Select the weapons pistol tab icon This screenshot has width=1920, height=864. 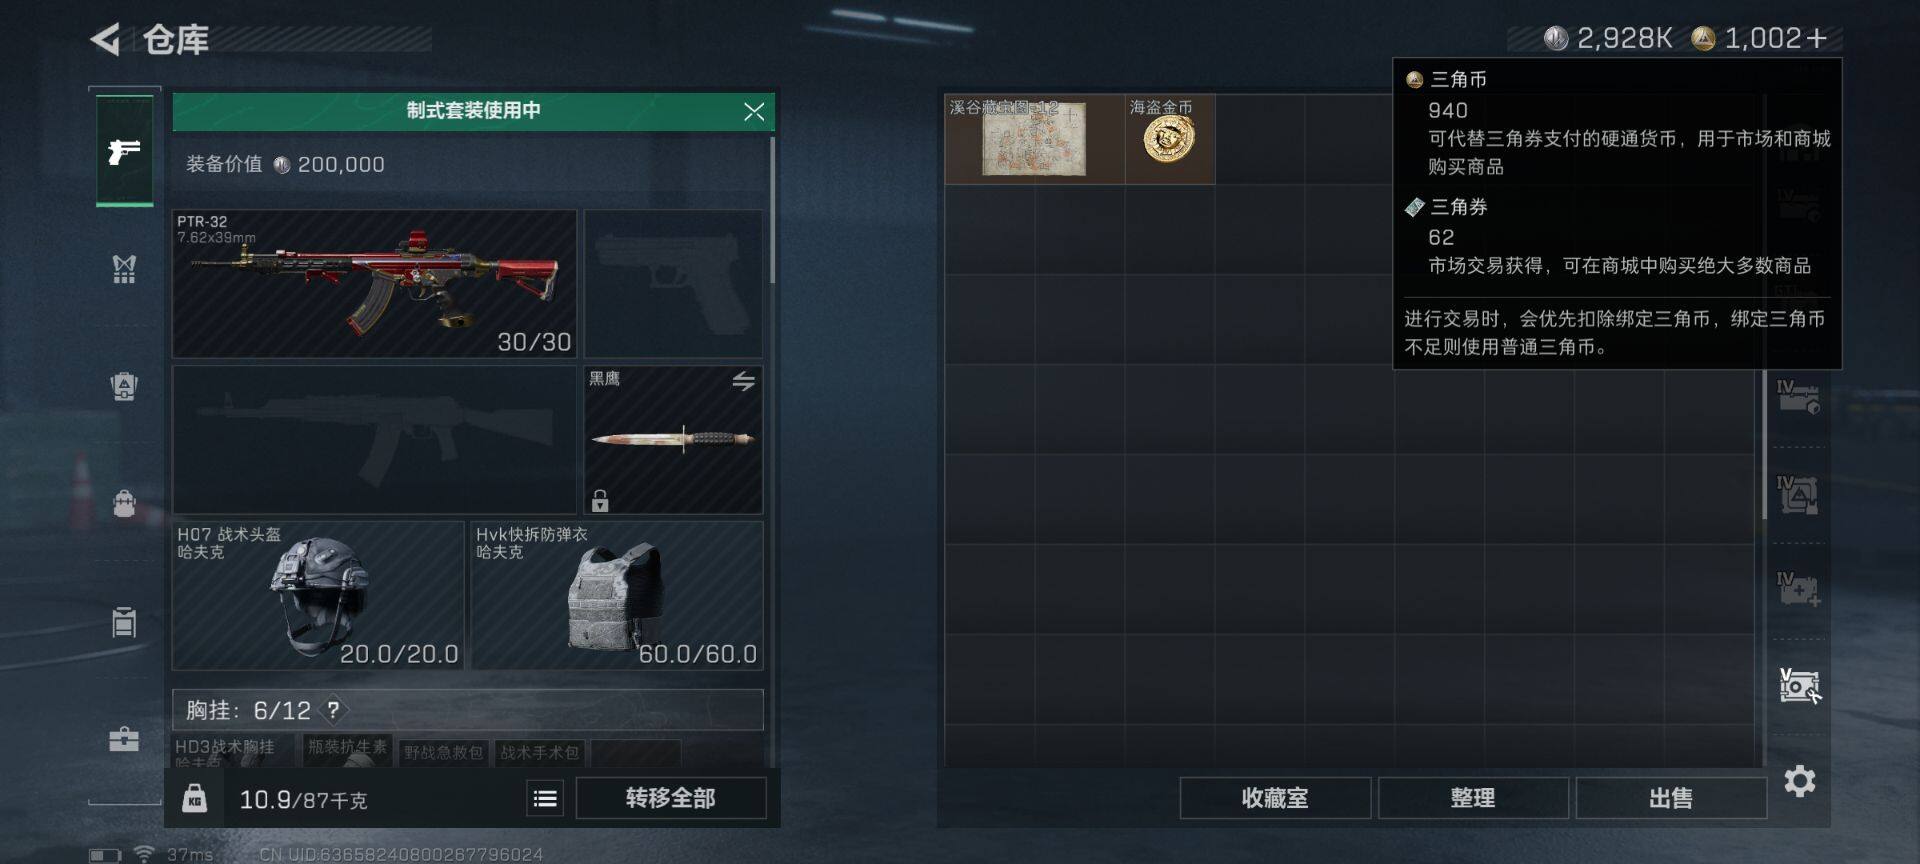click(124, 151)
